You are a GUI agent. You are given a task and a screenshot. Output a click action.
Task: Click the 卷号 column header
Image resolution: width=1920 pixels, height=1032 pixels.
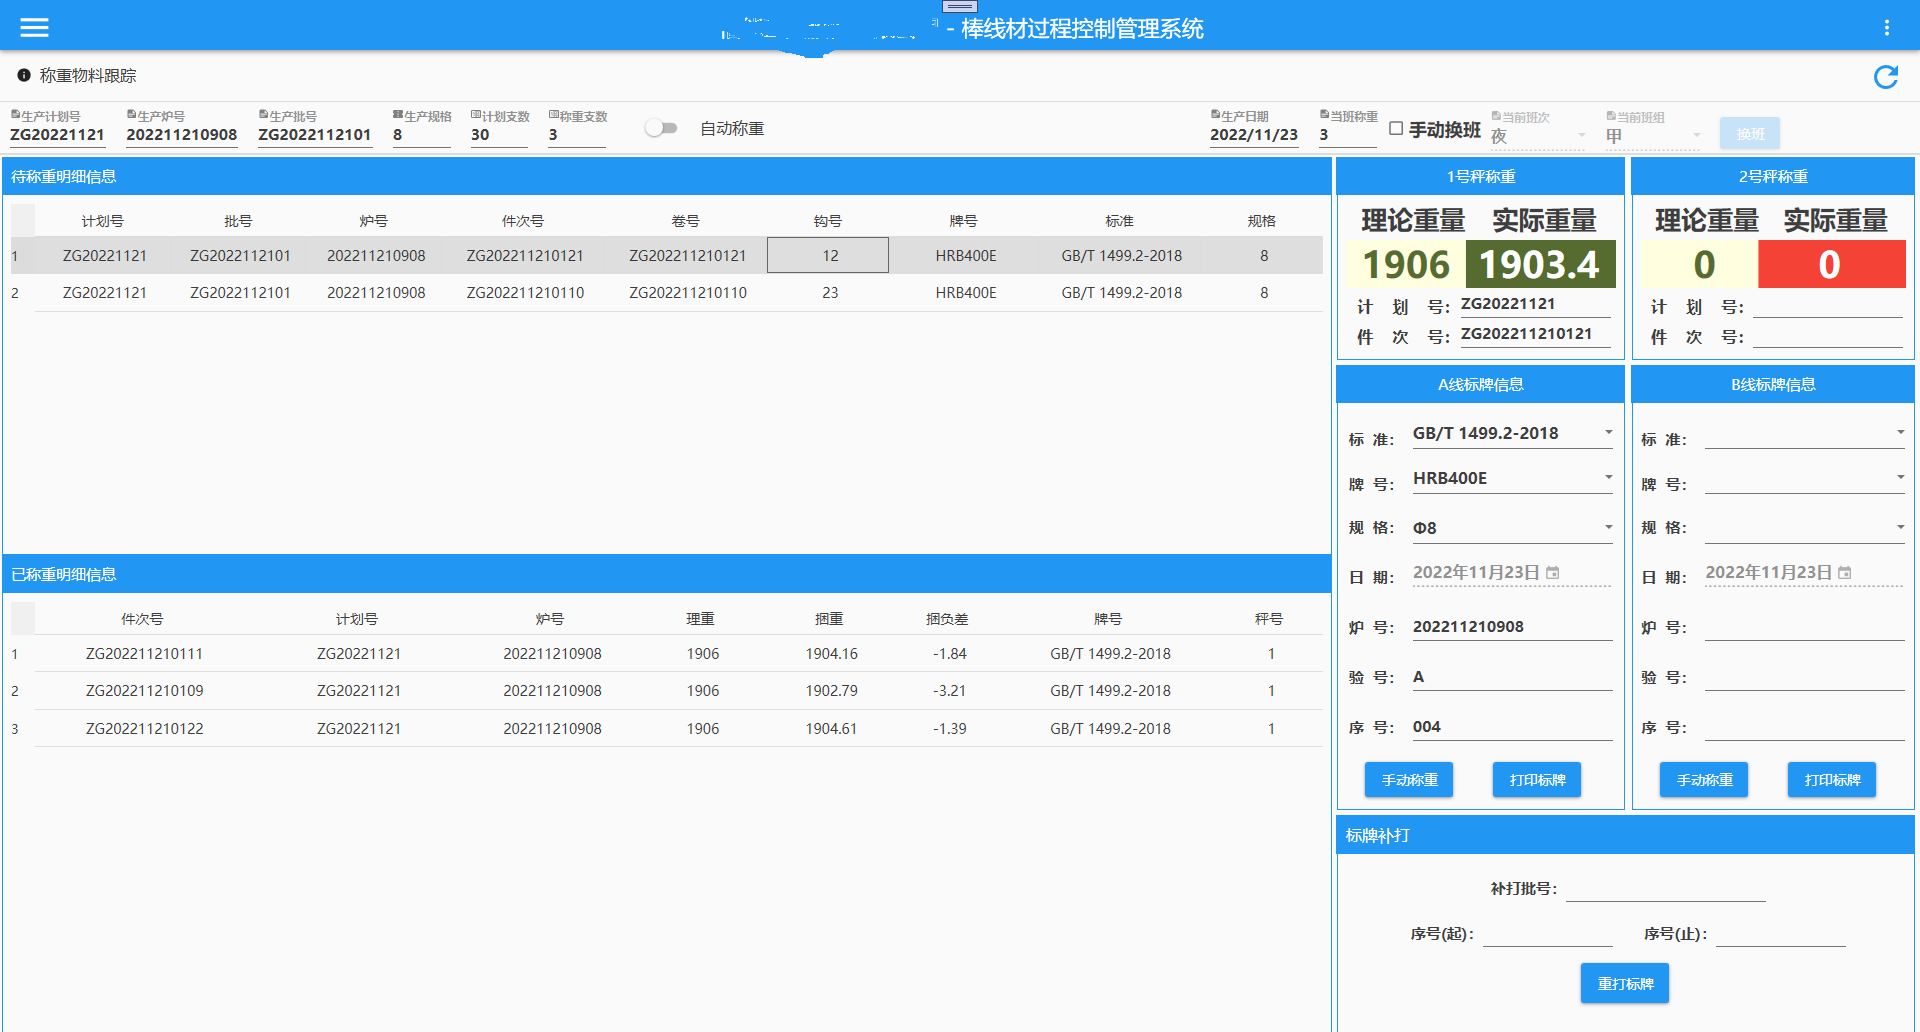point(686,221)
